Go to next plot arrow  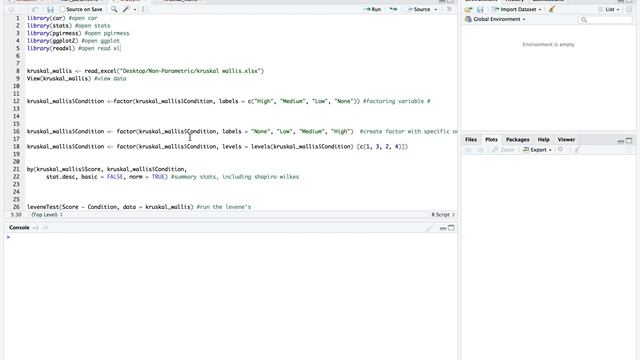(x=480, y=150)
